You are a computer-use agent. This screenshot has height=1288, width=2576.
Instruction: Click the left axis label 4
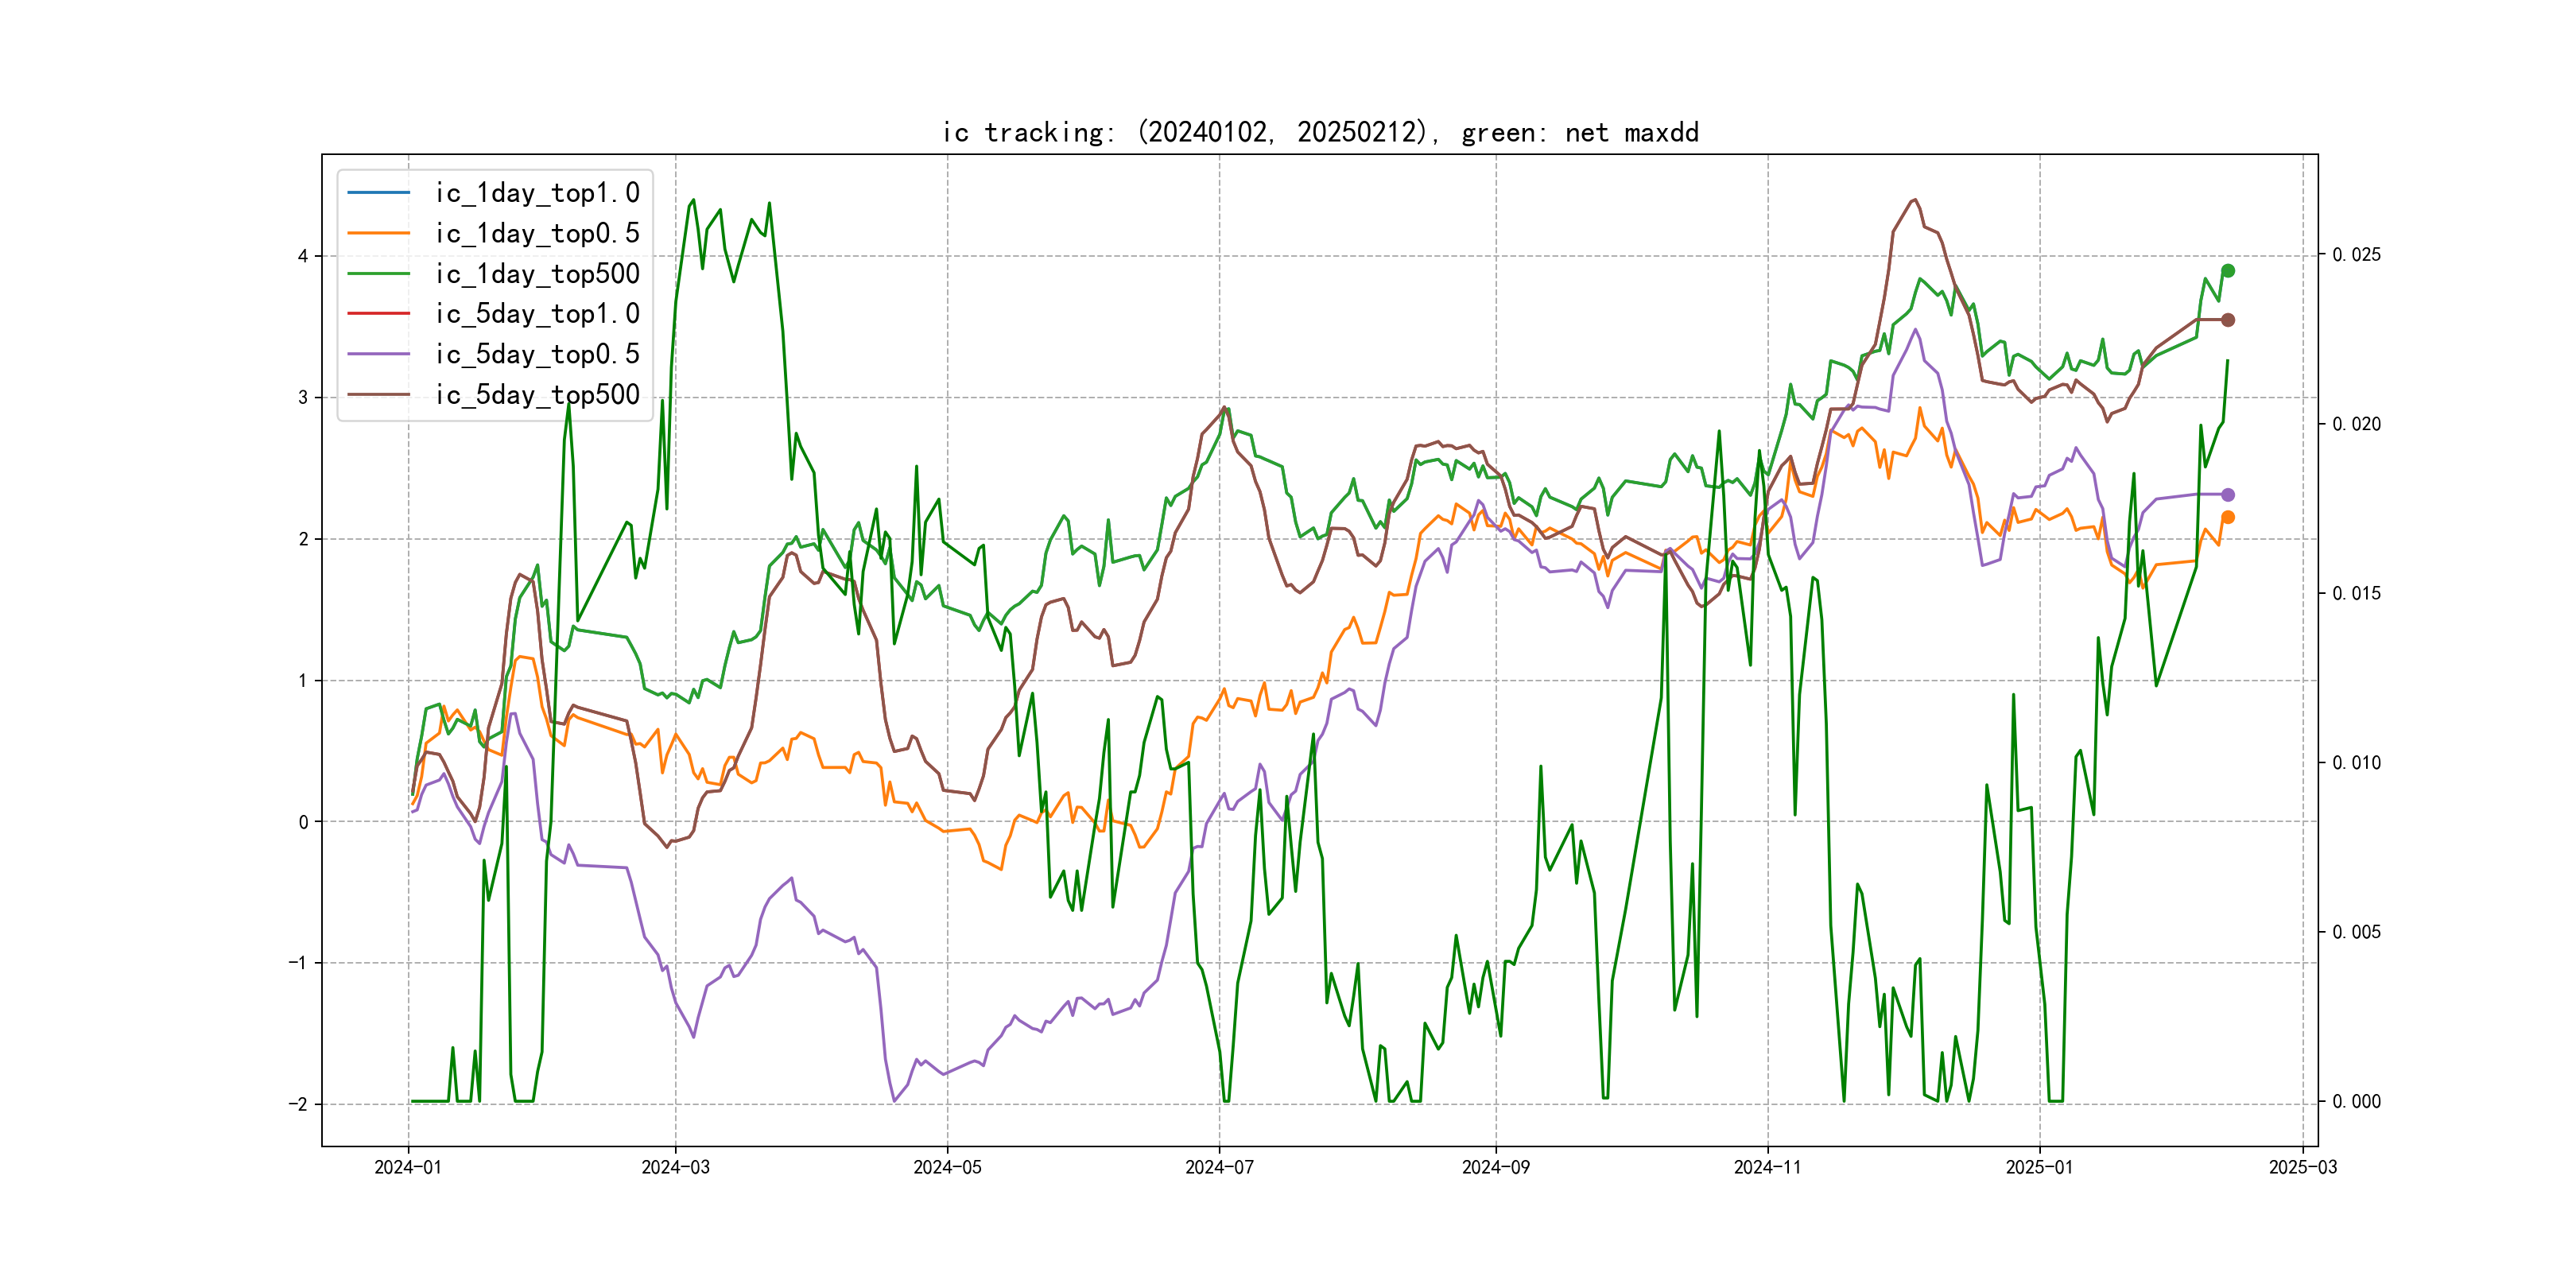tap(303, 256)
